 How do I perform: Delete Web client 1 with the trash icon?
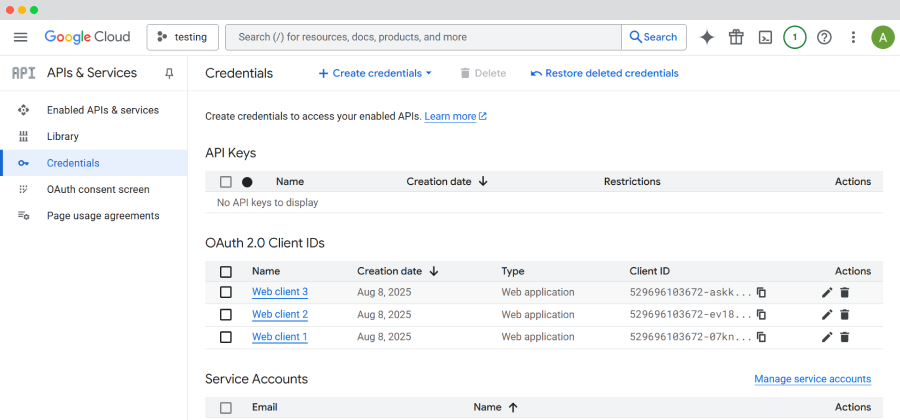tap(844, 337)
